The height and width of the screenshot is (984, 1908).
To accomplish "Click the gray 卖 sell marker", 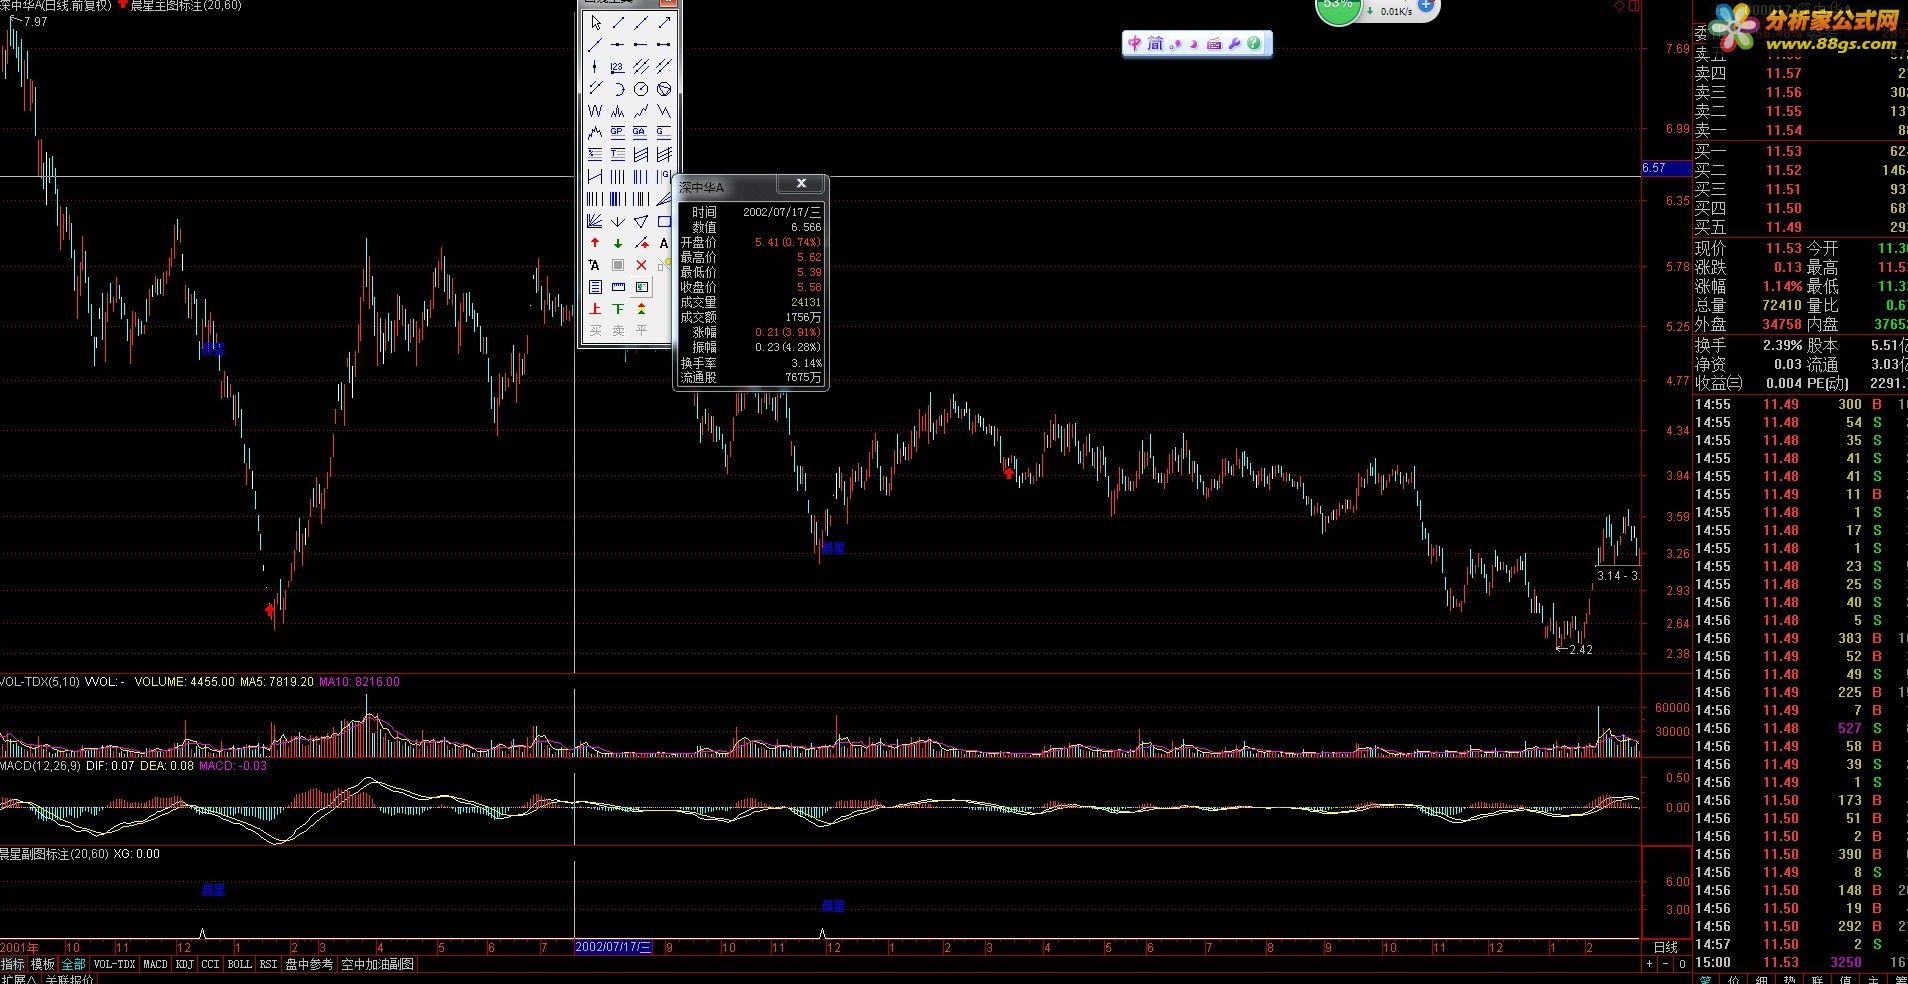I will point(618,331).
